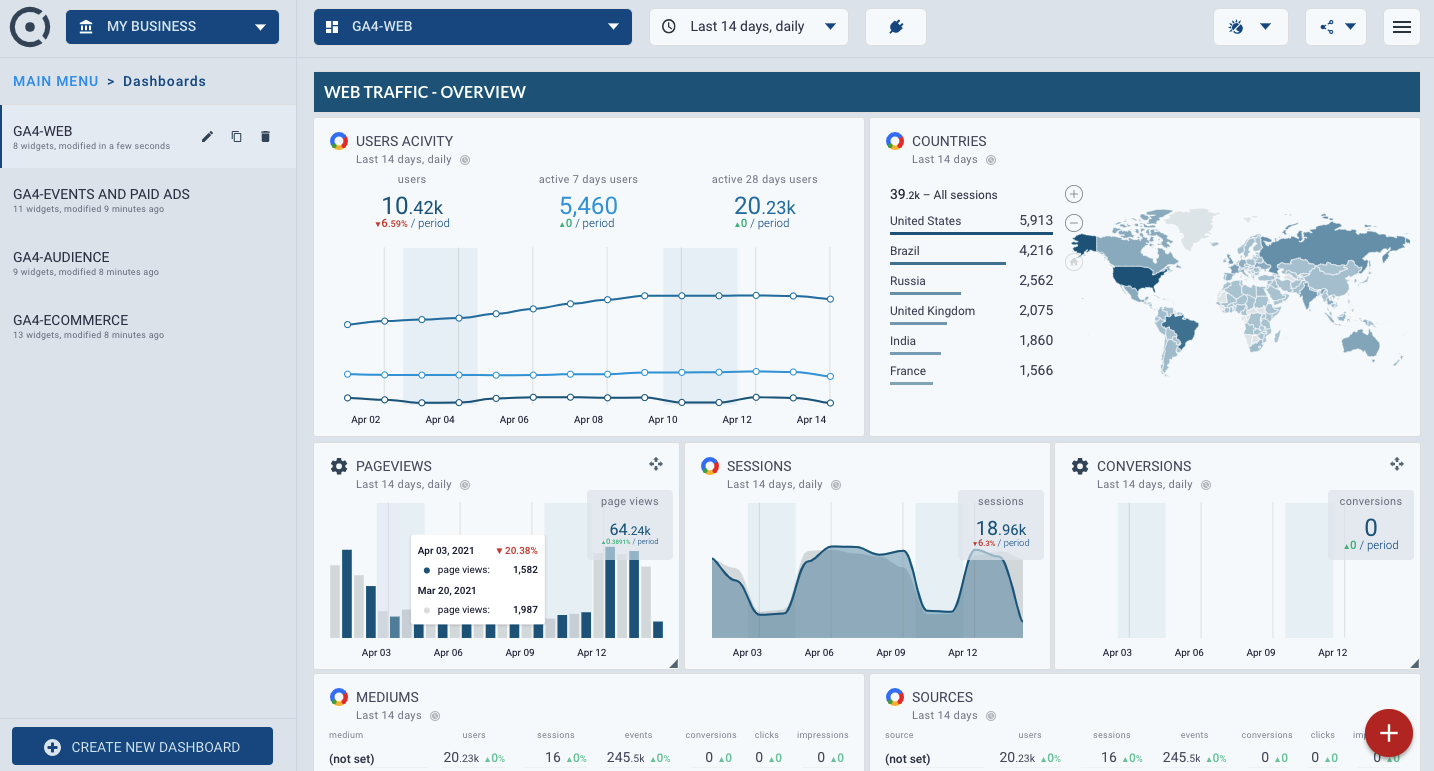Click Google Analytics icon on Mediums widget
Image resolution: width=1434 pixels, height=771 pixels.
click(x=339, y=697)
